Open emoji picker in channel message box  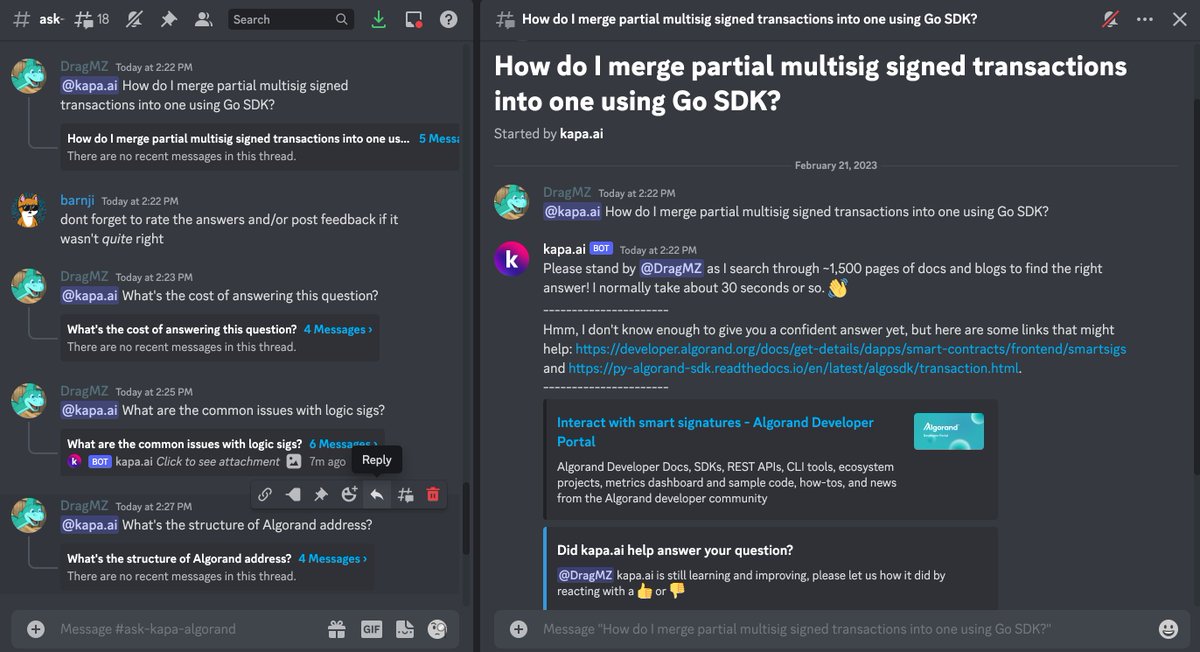tap(437, 629)
